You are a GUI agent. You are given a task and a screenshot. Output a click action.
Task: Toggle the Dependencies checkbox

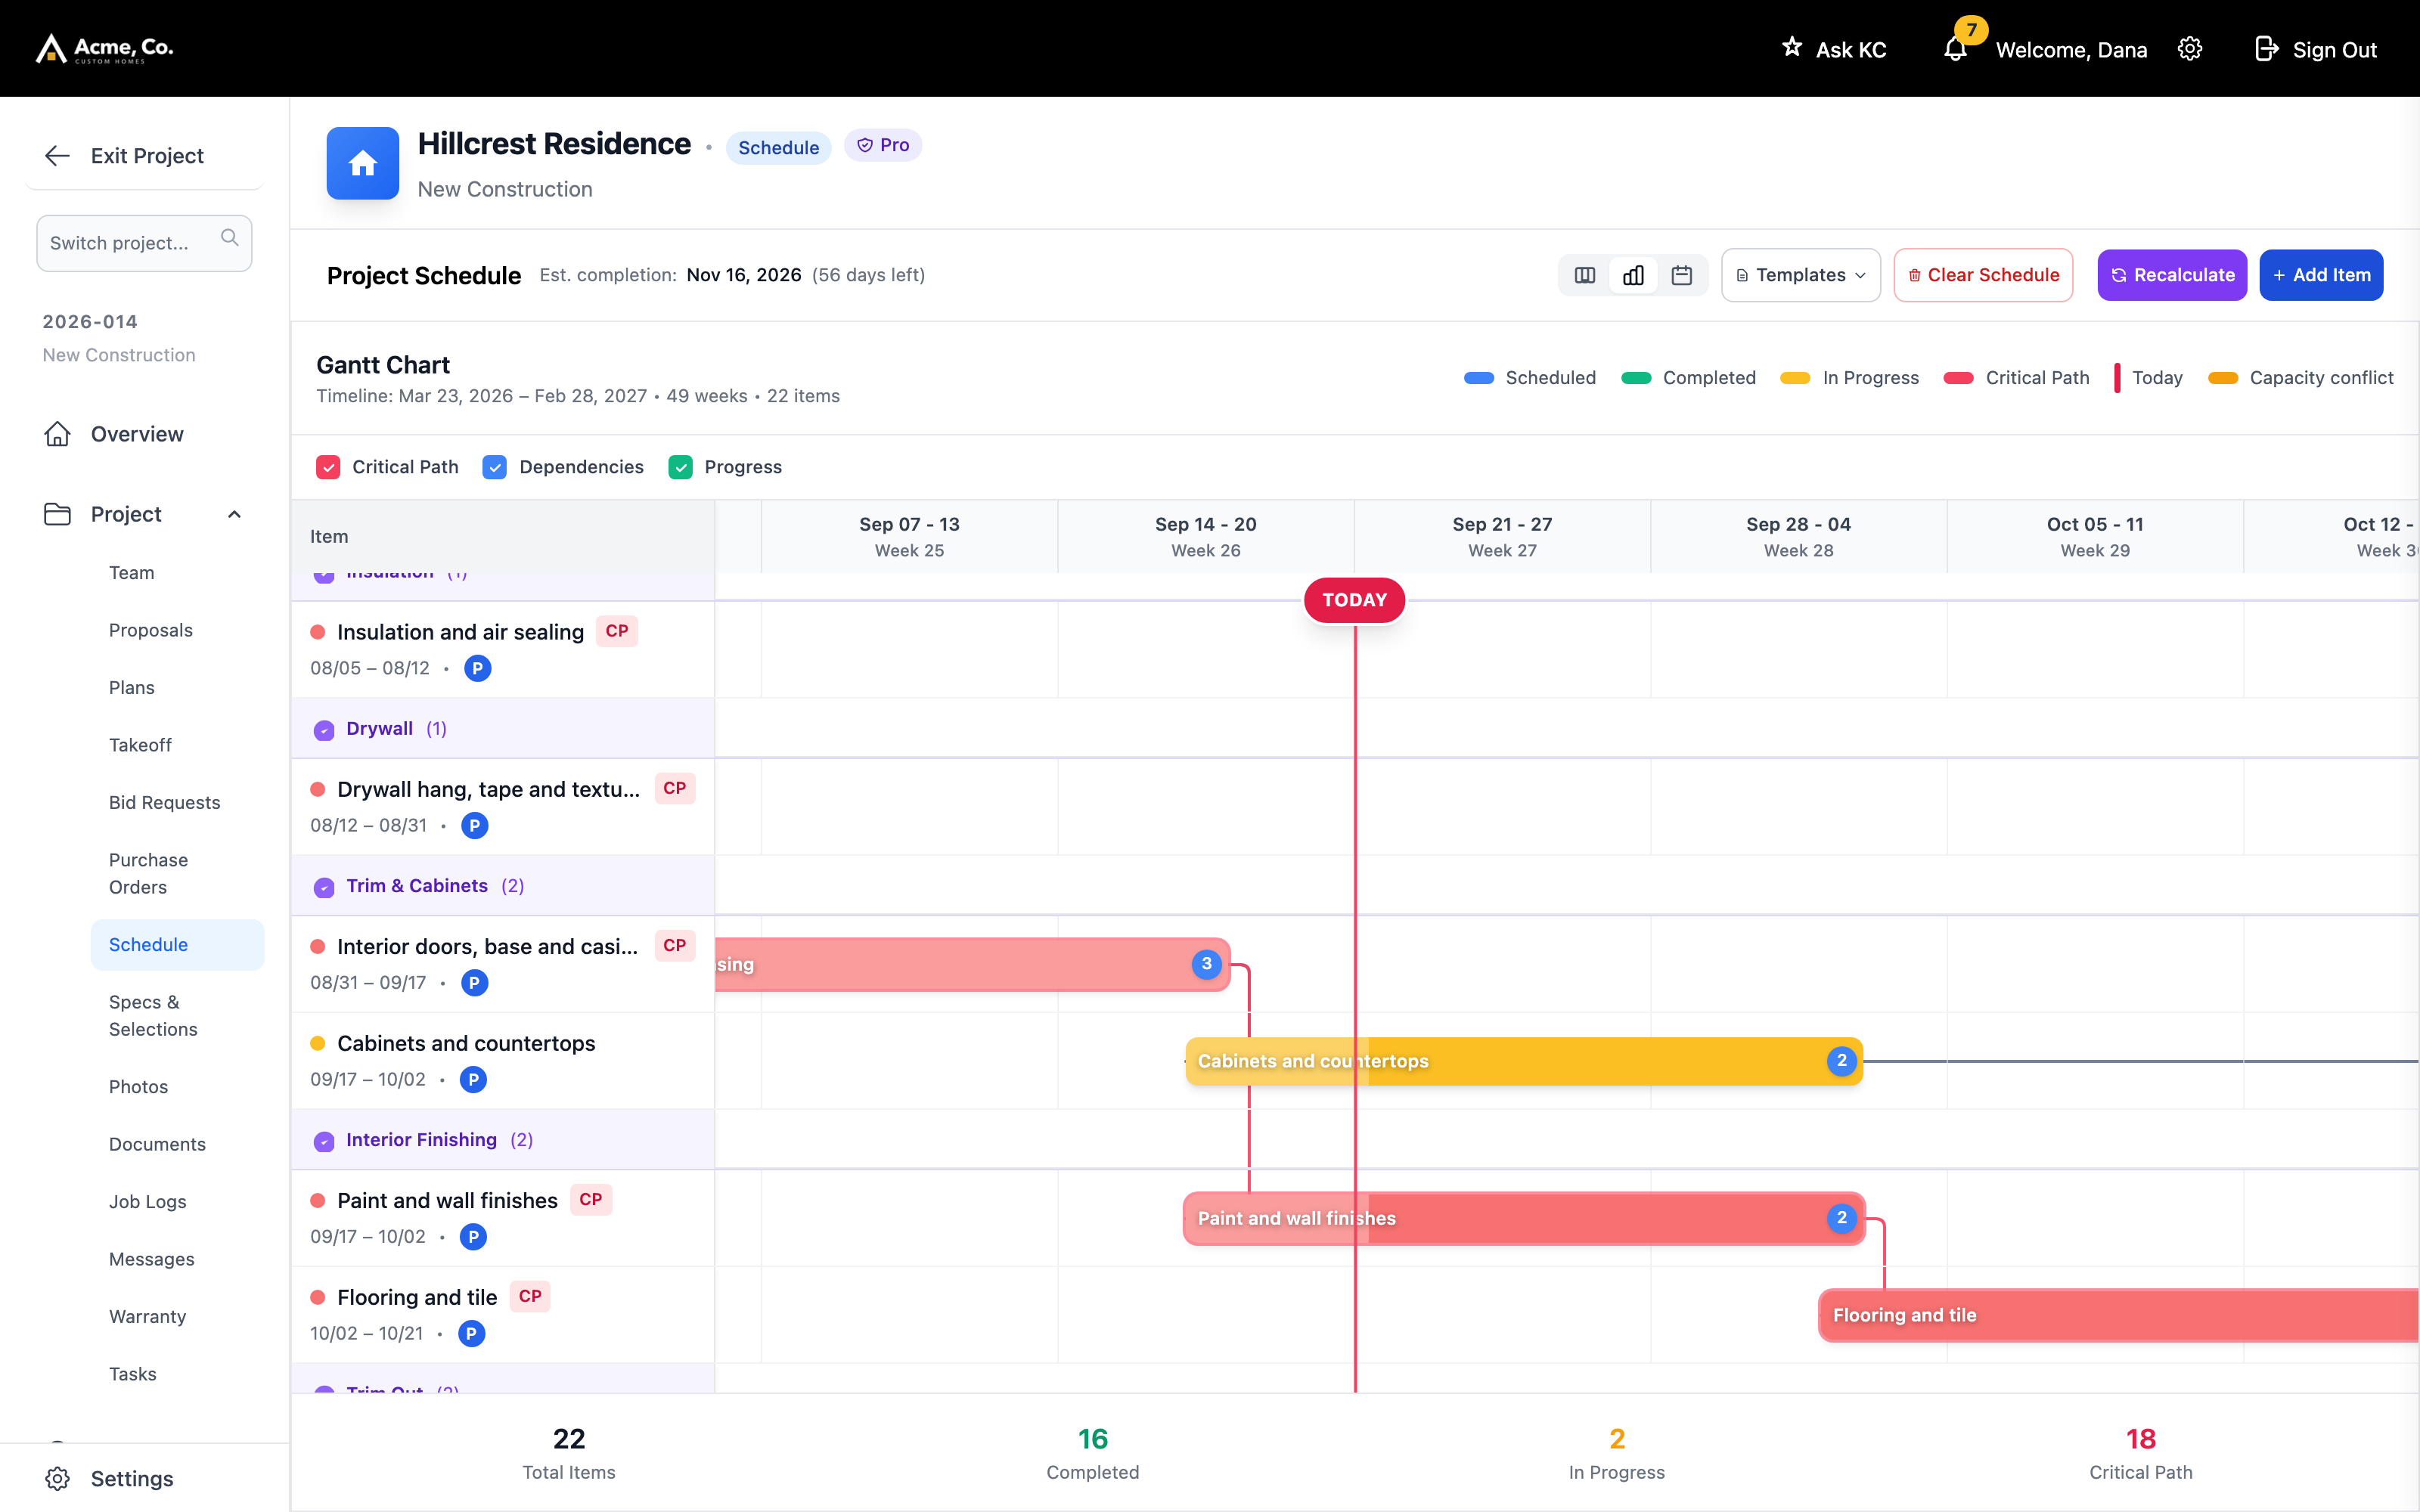pos(494,467)
